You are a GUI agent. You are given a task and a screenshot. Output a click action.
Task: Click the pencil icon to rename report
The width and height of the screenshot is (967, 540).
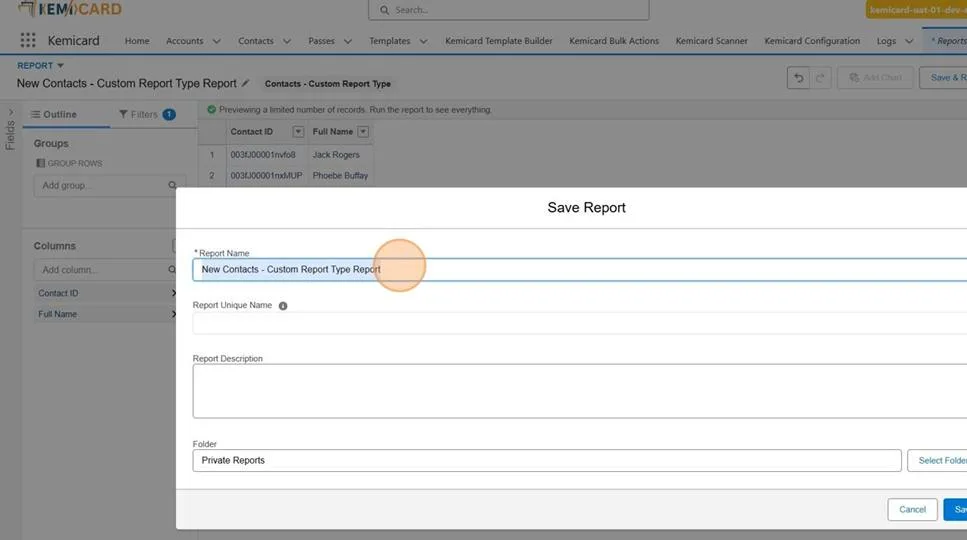245,83
